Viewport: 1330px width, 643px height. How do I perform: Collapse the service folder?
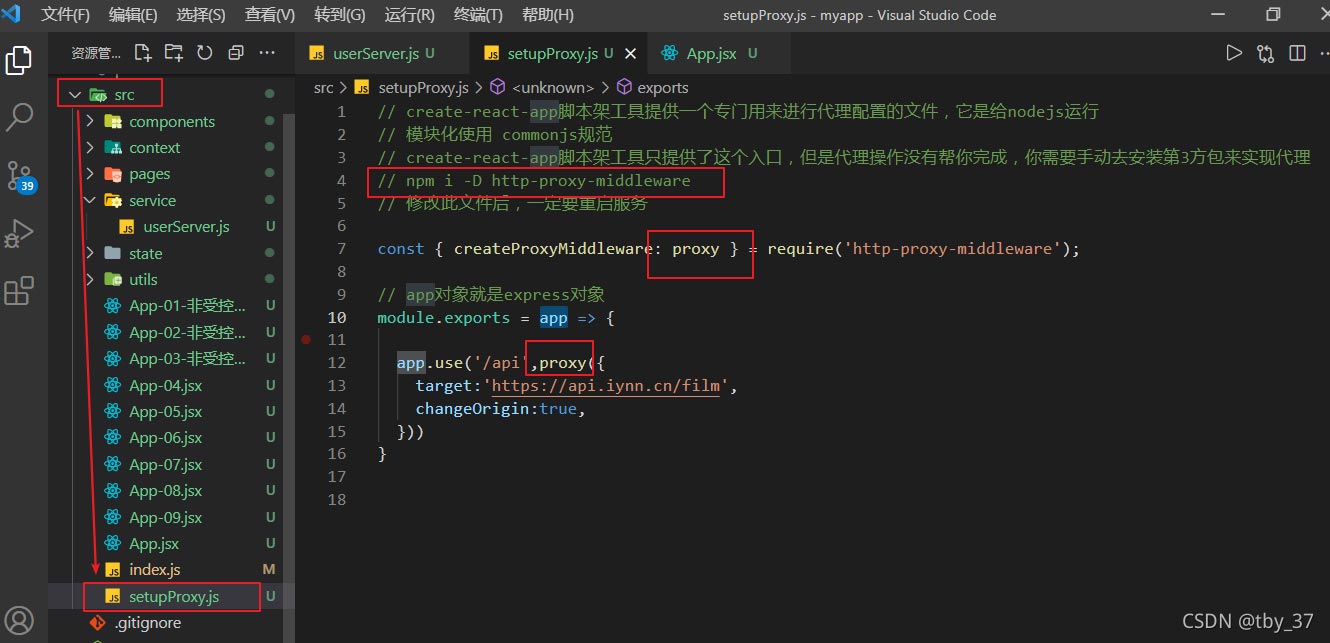click(90, 201)
